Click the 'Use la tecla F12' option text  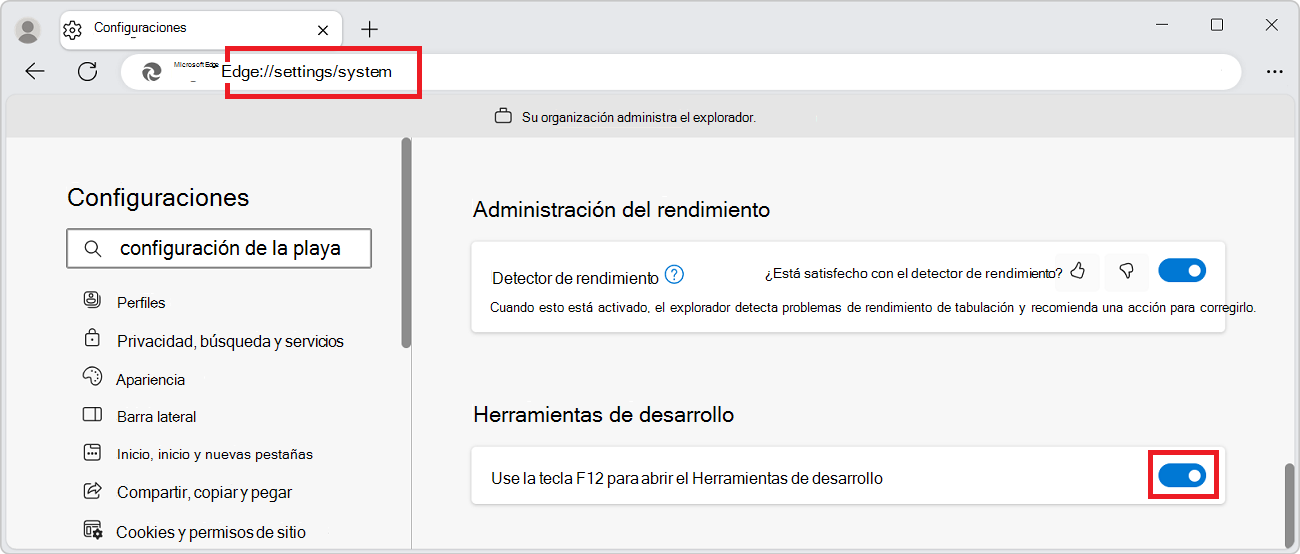(687, 478)
